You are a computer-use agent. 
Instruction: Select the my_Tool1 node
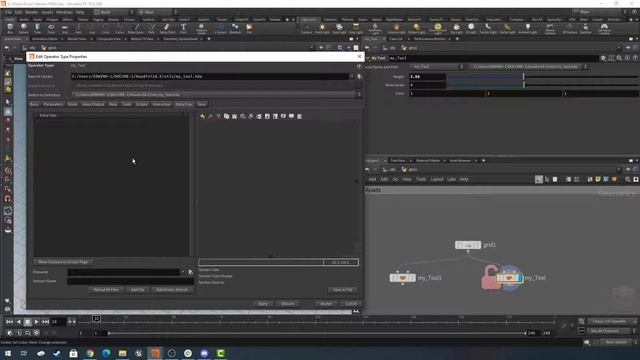click(x=402, y=278)
